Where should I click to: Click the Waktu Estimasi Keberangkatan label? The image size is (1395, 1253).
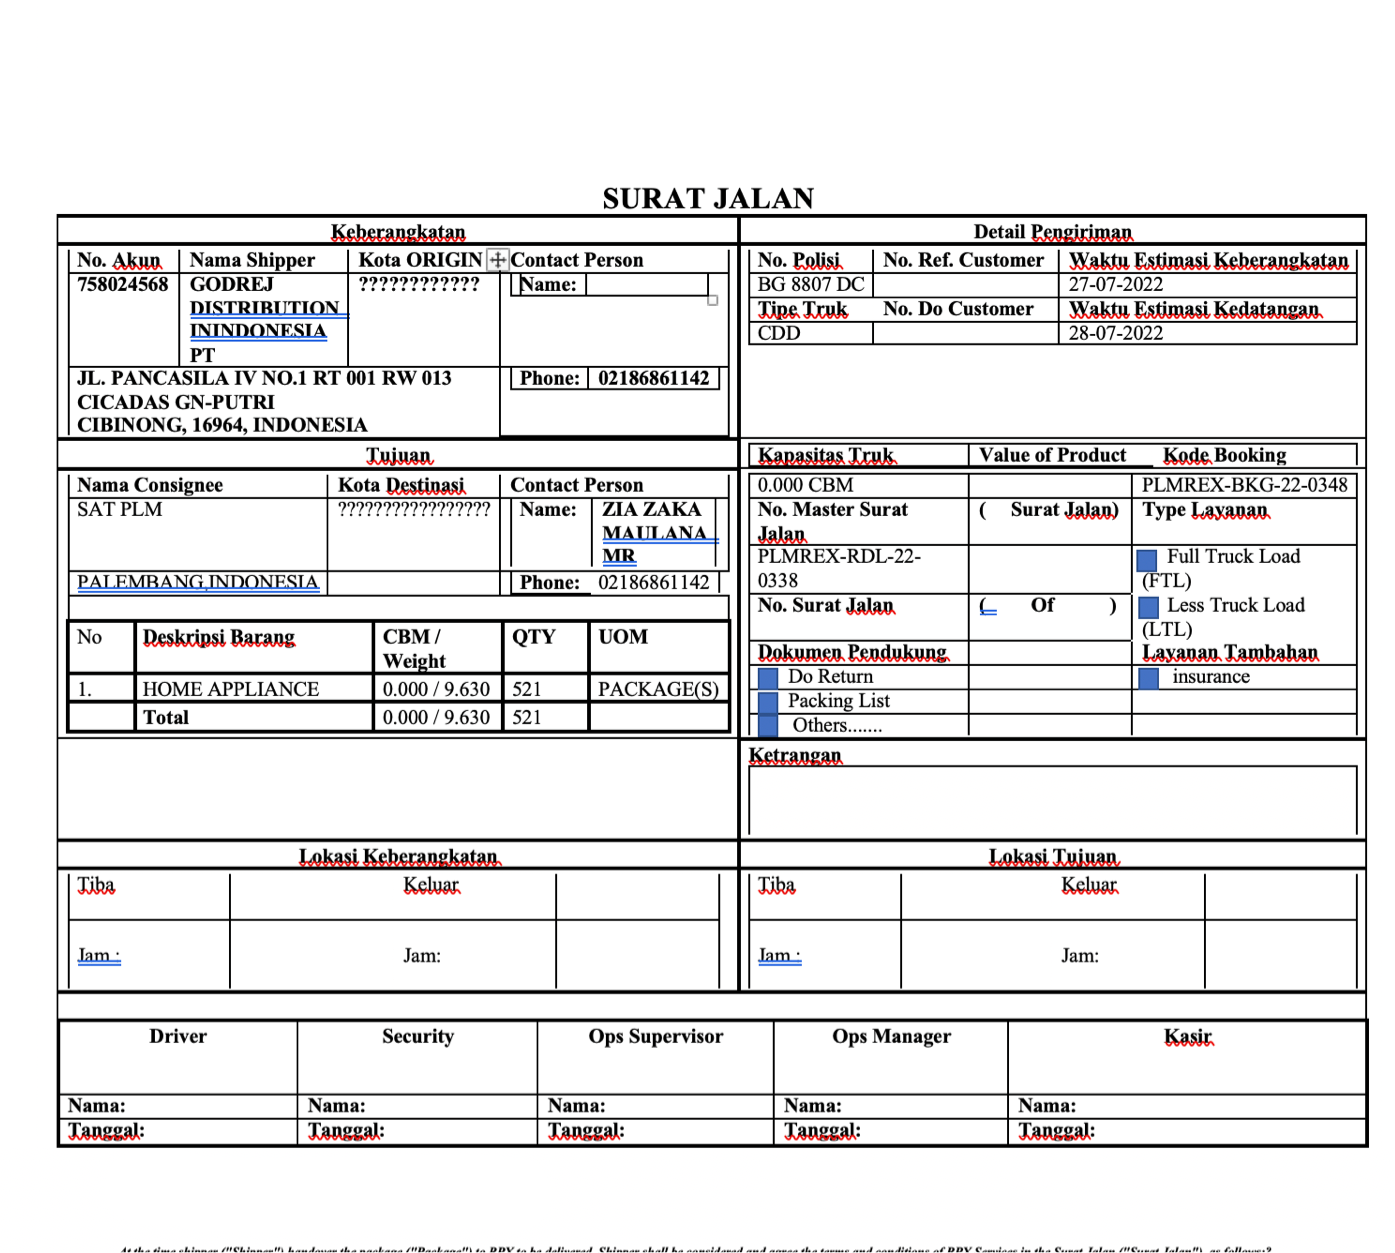point(1208,260)
